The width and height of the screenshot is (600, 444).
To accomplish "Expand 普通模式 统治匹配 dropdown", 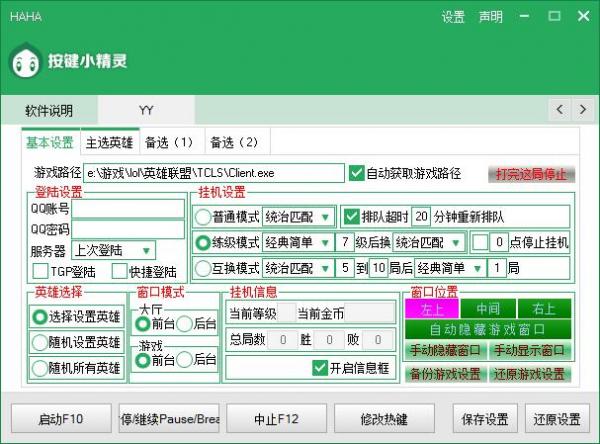I will tap(299, 217).
